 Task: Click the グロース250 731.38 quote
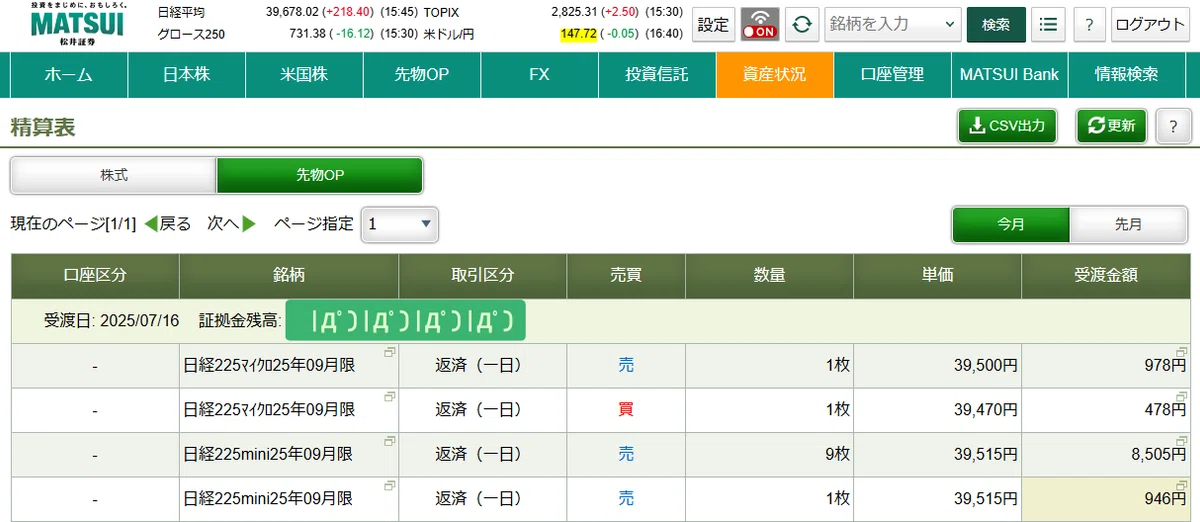307,34
